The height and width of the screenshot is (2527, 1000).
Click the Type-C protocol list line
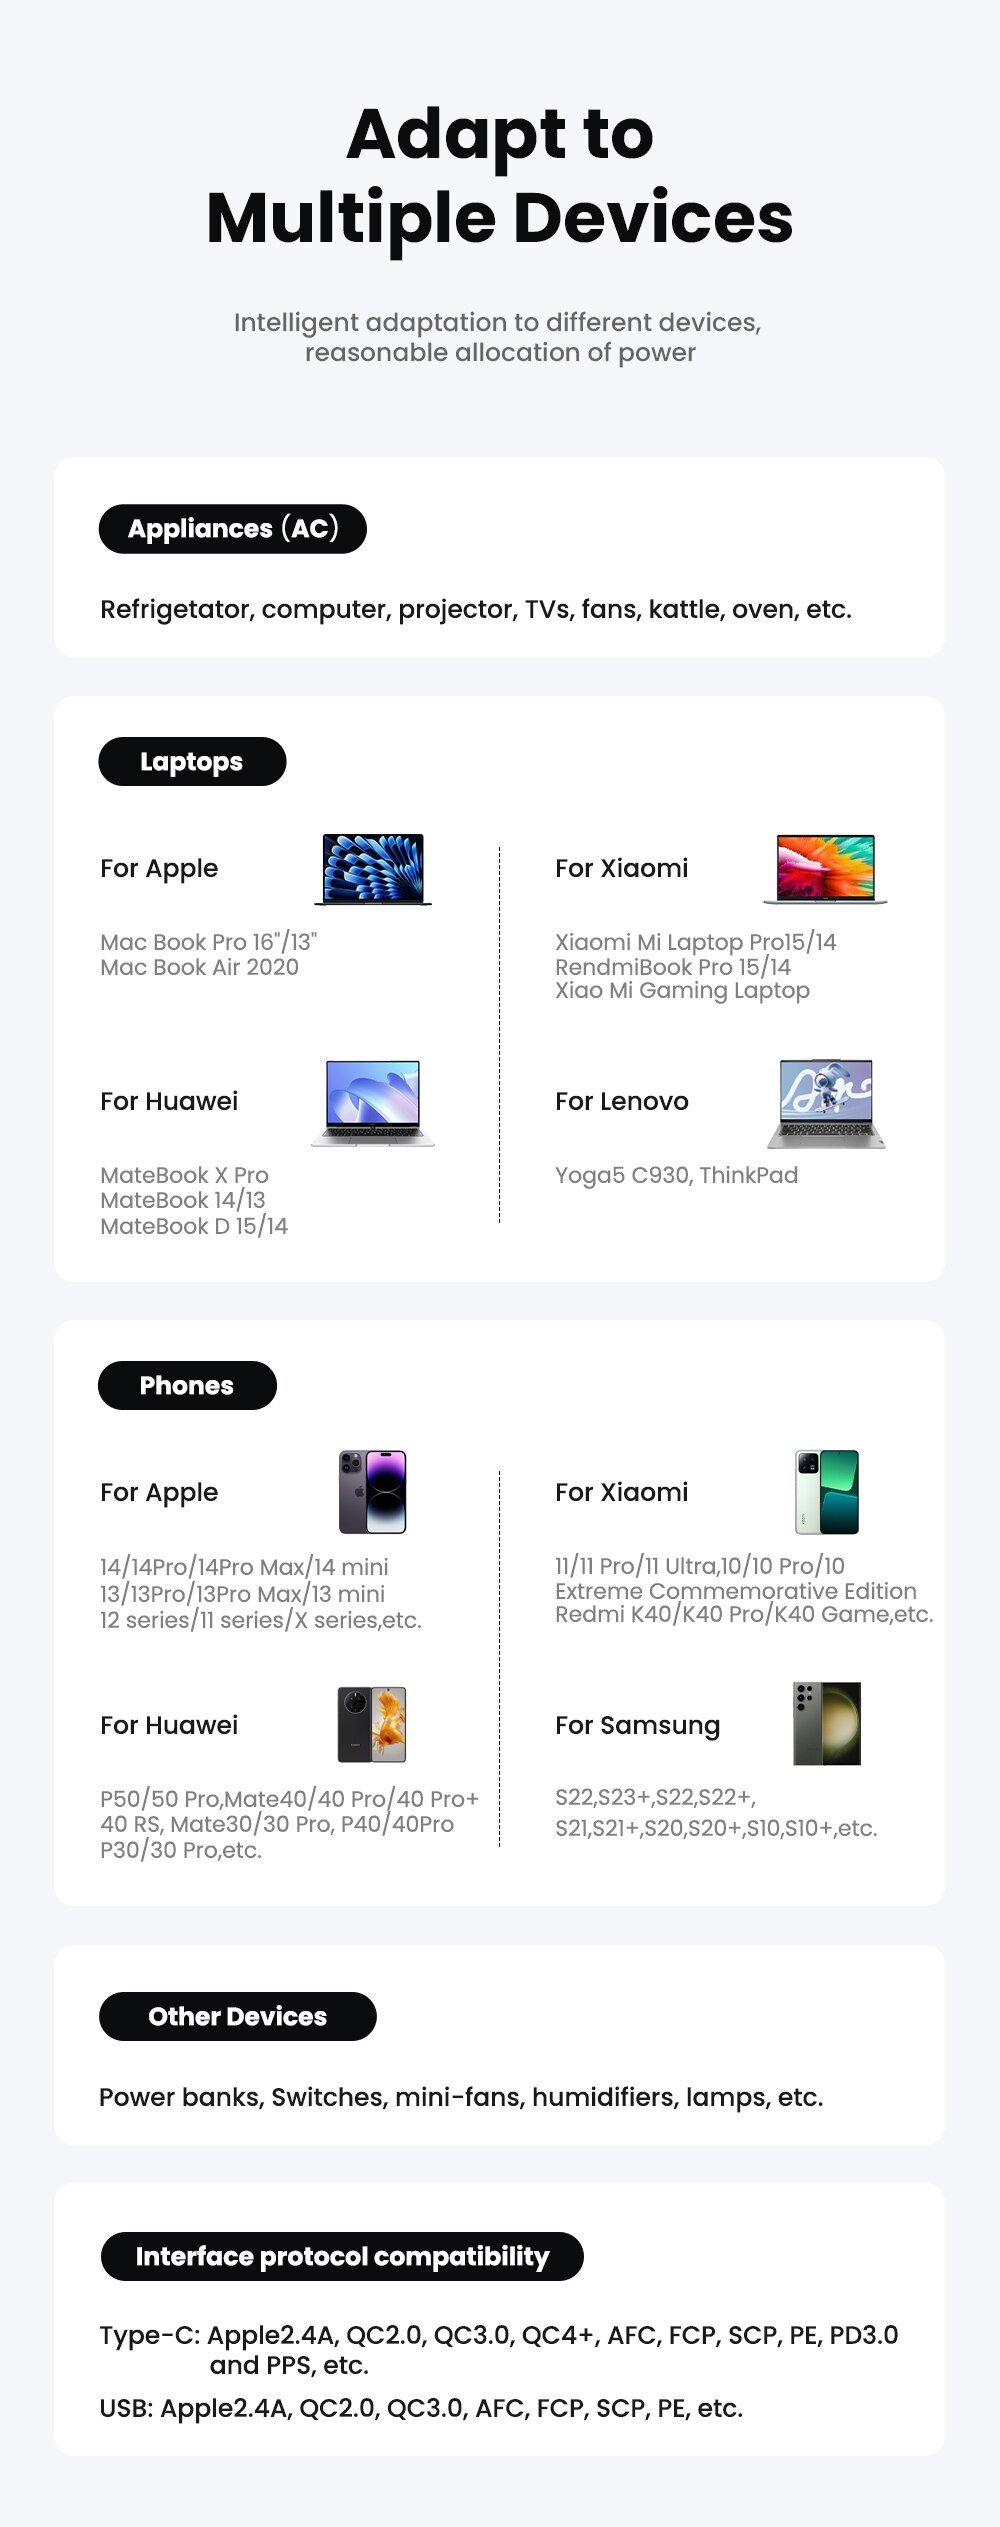click(x=499, y=2349)
